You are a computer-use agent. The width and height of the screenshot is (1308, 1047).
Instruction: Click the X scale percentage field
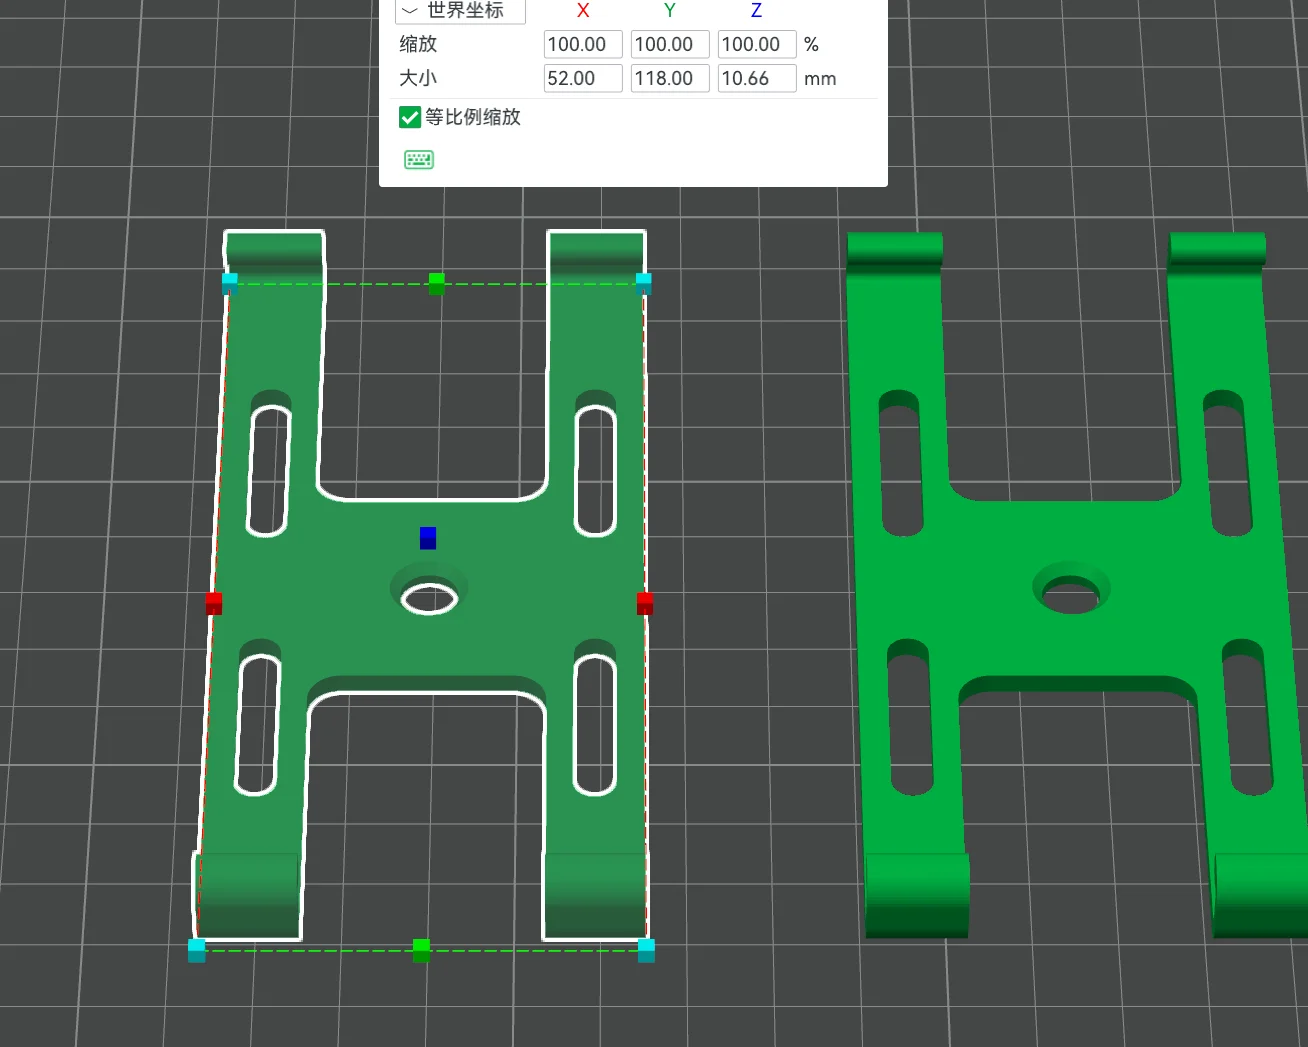(x=583, y=44)
